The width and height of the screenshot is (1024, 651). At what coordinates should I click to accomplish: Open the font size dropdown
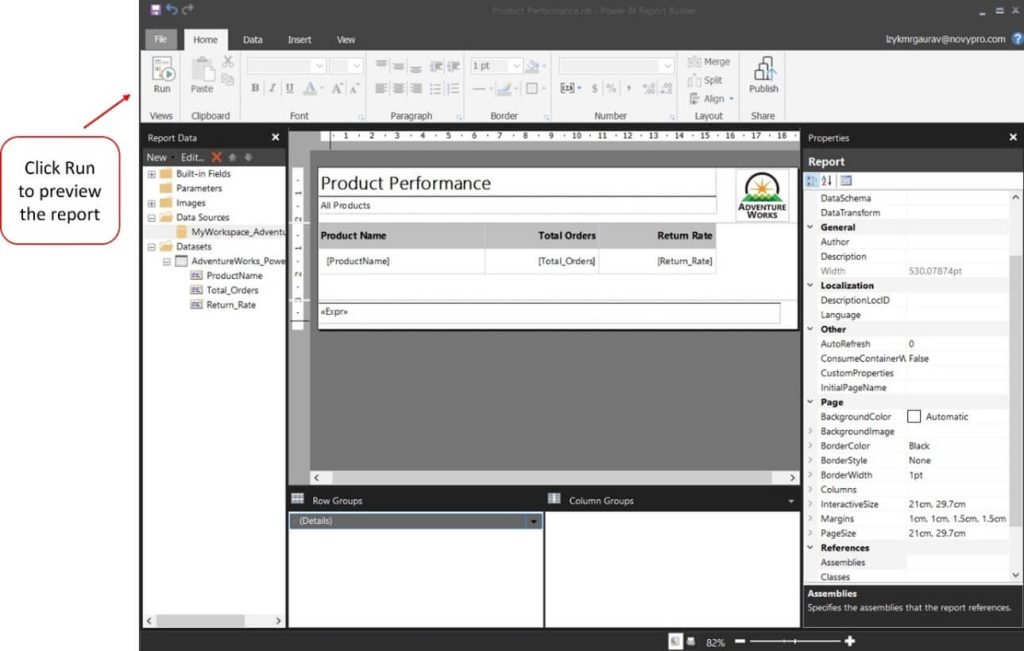(x=356, y=65)
